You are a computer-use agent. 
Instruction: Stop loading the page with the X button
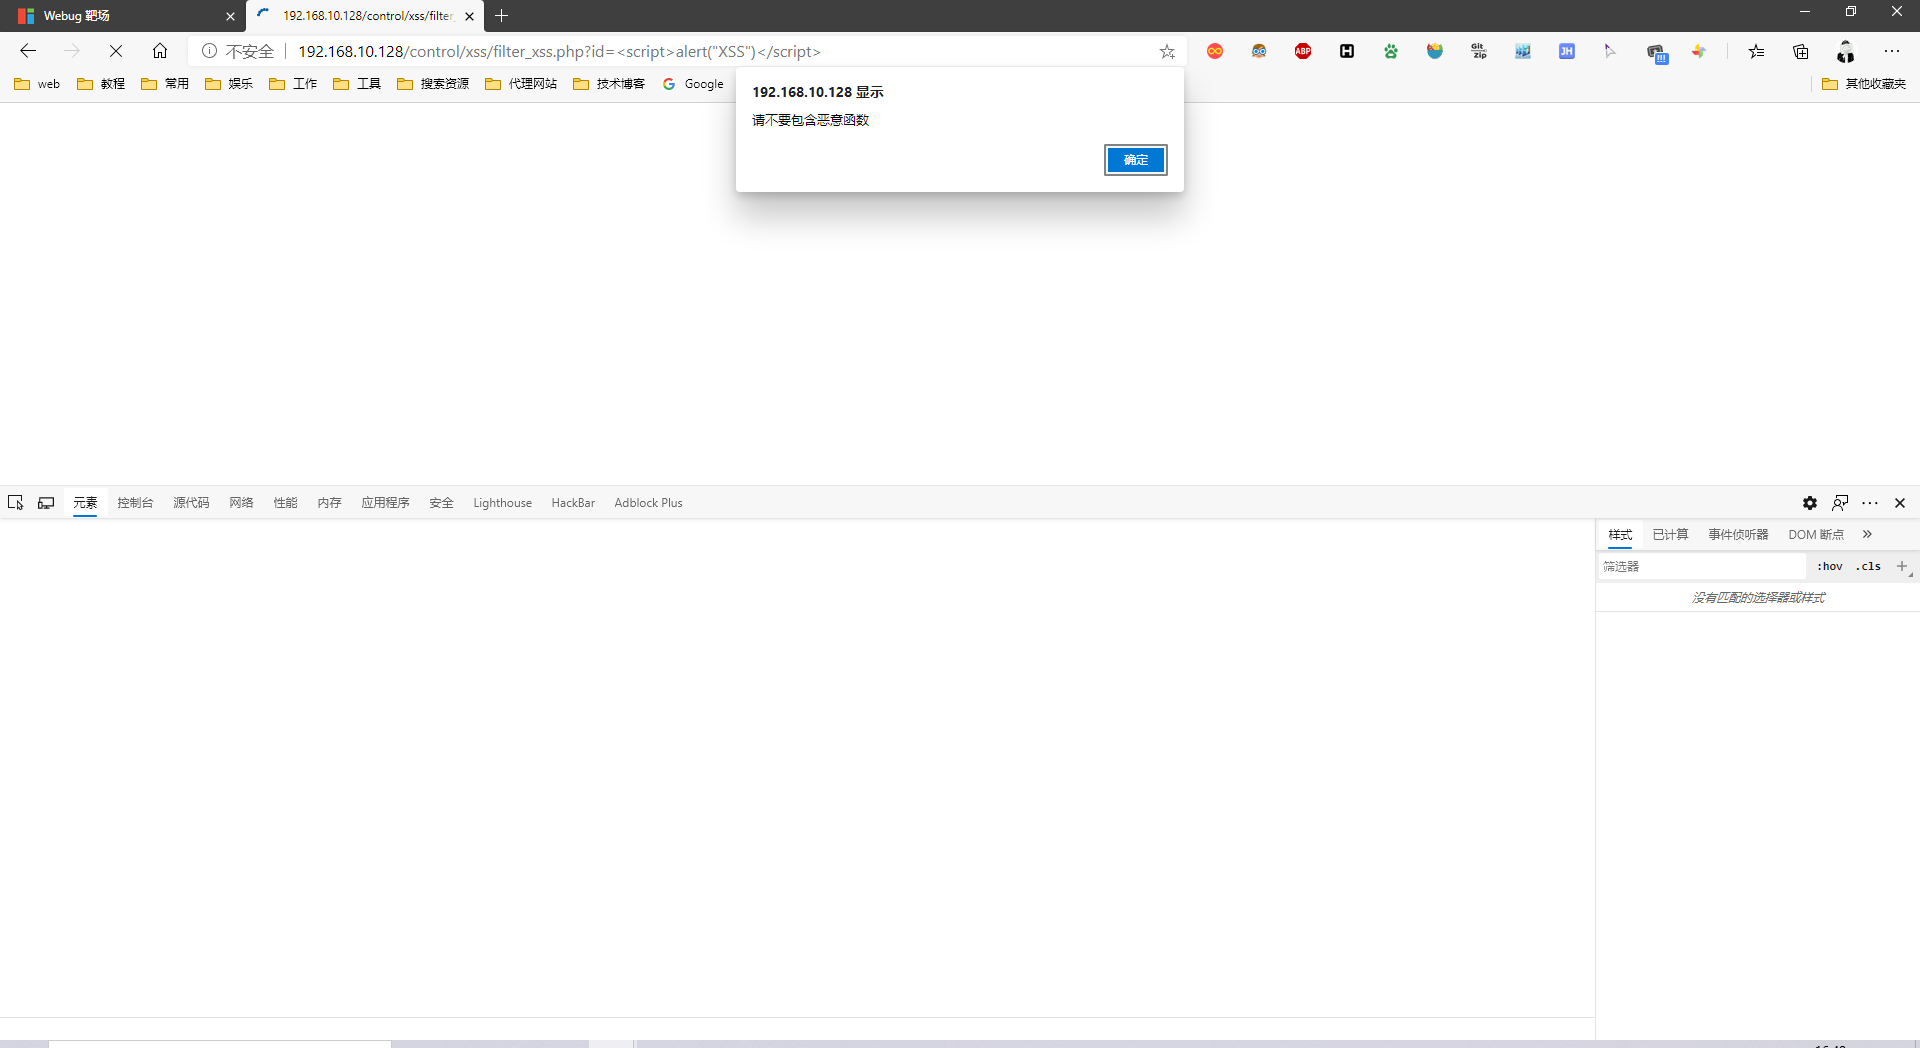click(x=116, y=51)
